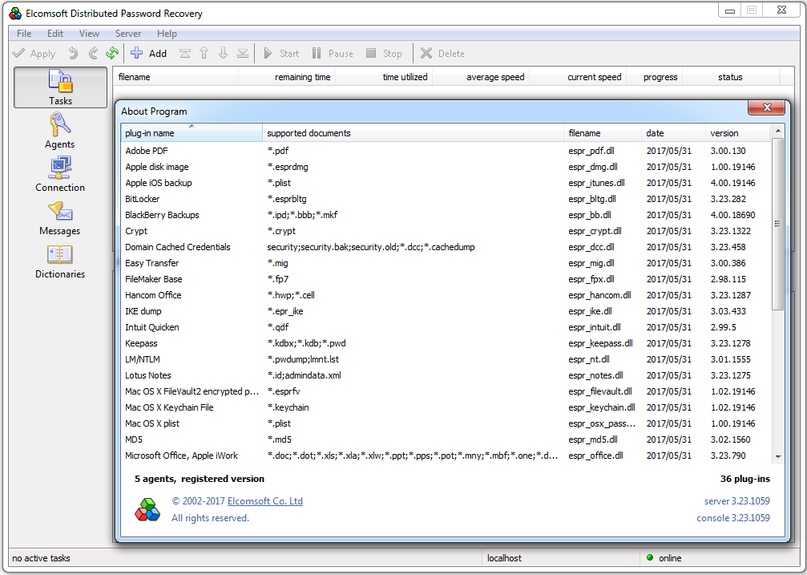
Task: Click the green online status indicator
Action: pyautogui.click(x=650, y=558)
